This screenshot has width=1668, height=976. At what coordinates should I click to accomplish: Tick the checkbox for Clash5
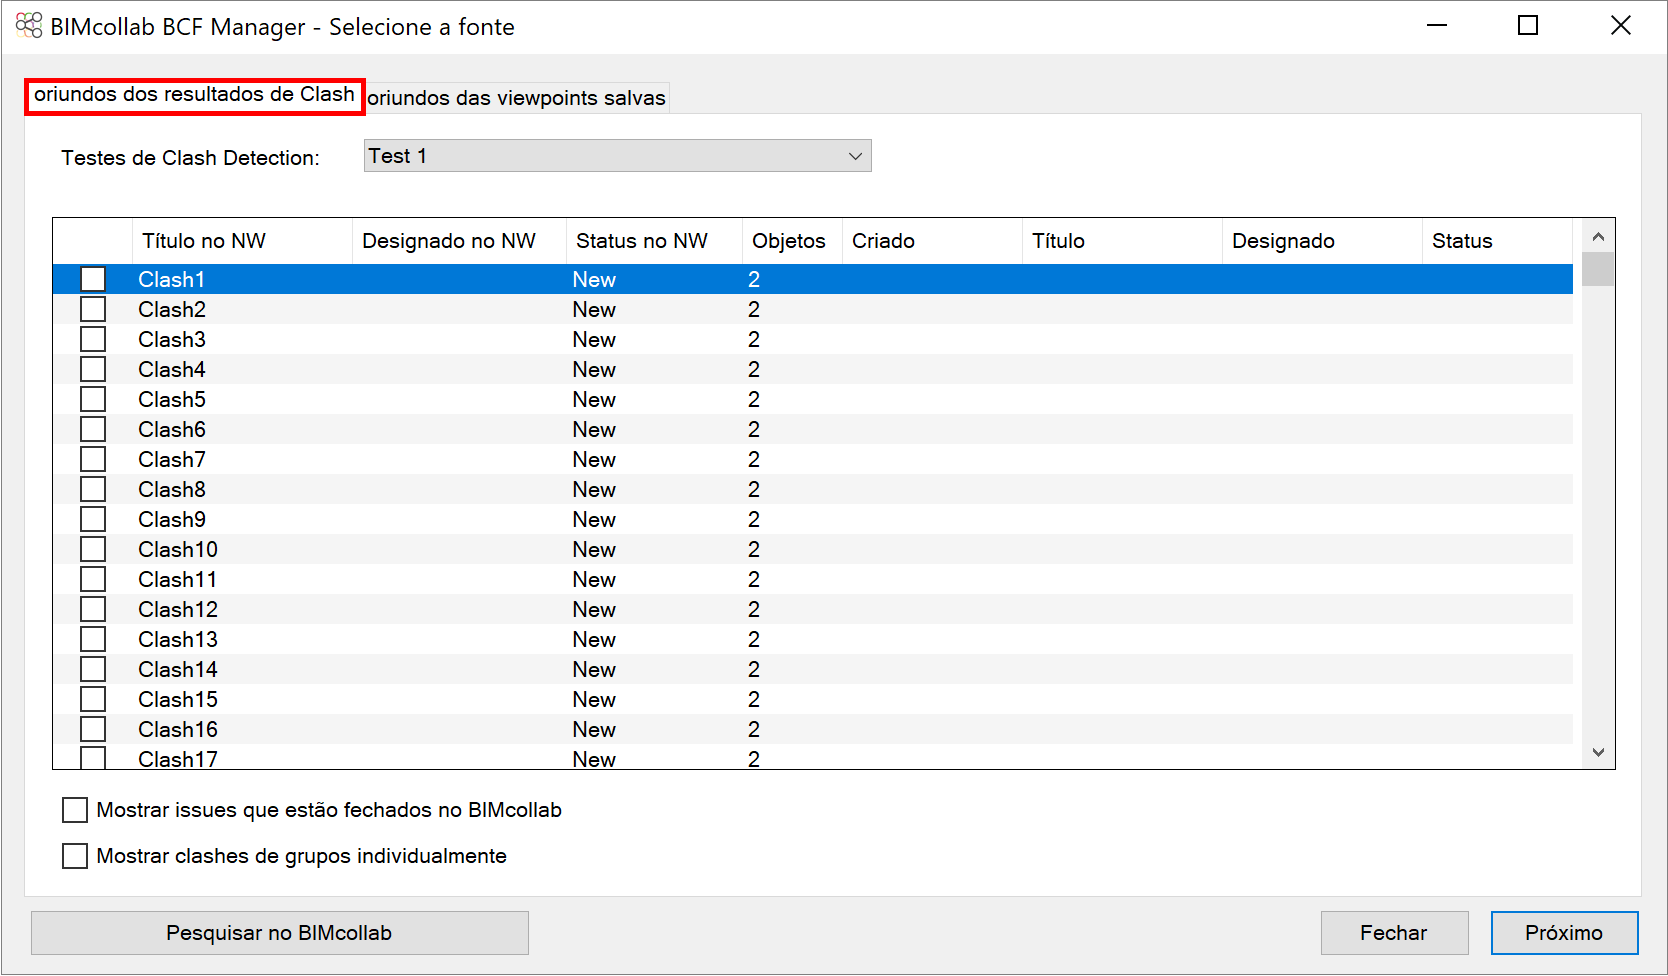pos(93,399)
